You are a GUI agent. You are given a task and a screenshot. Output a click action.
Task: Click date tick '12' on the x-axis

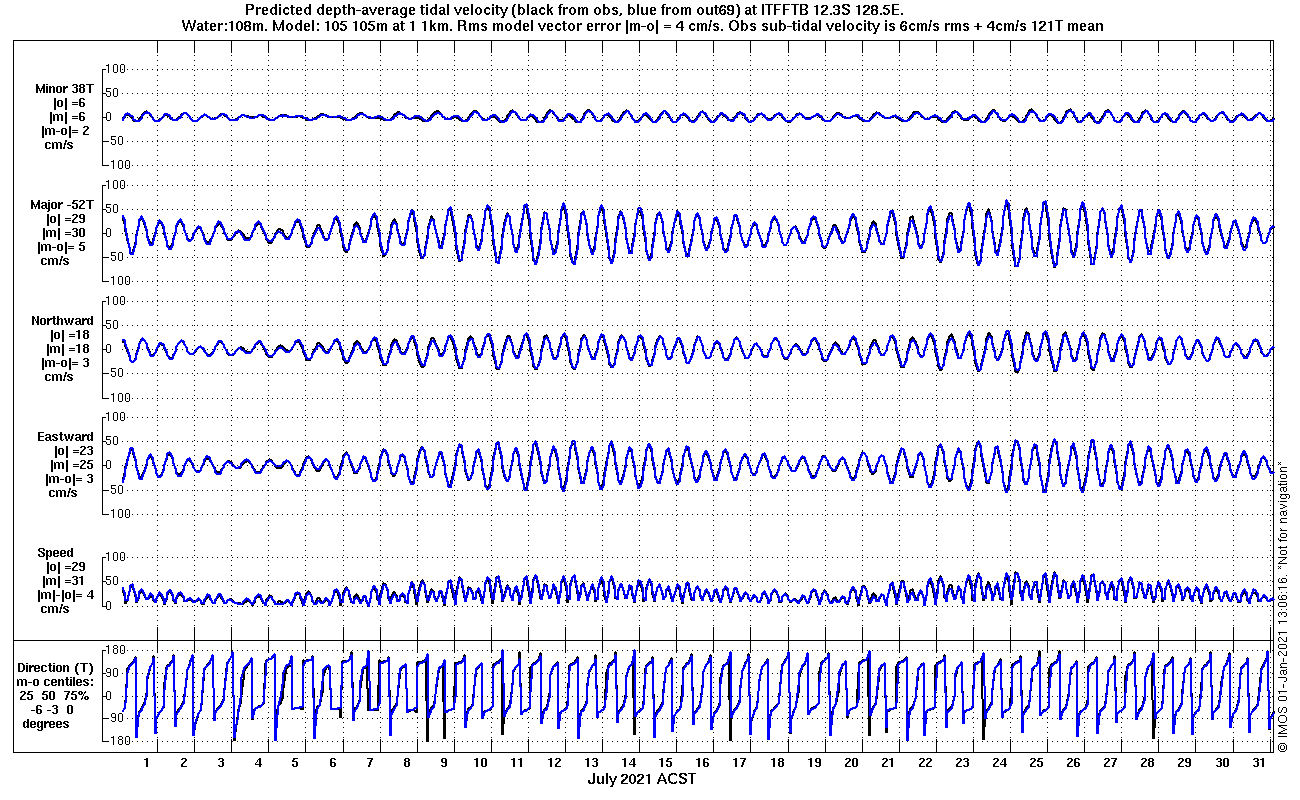click(554, 763)
